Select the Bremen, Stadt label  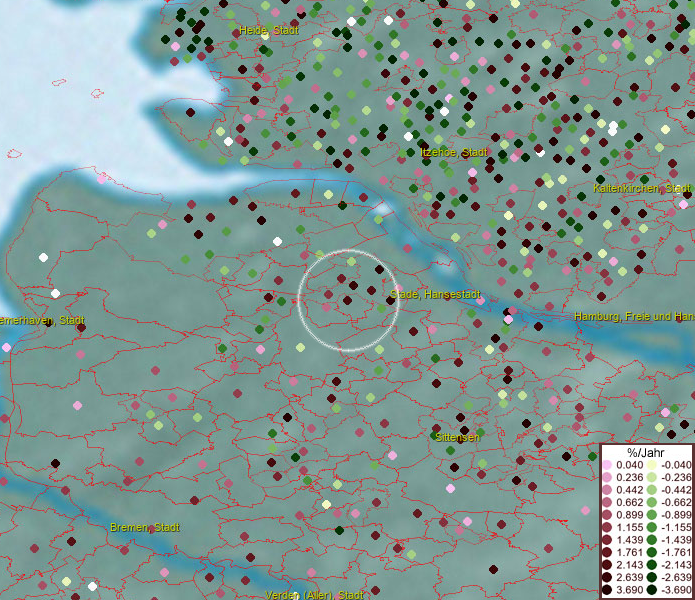[144, 527]
